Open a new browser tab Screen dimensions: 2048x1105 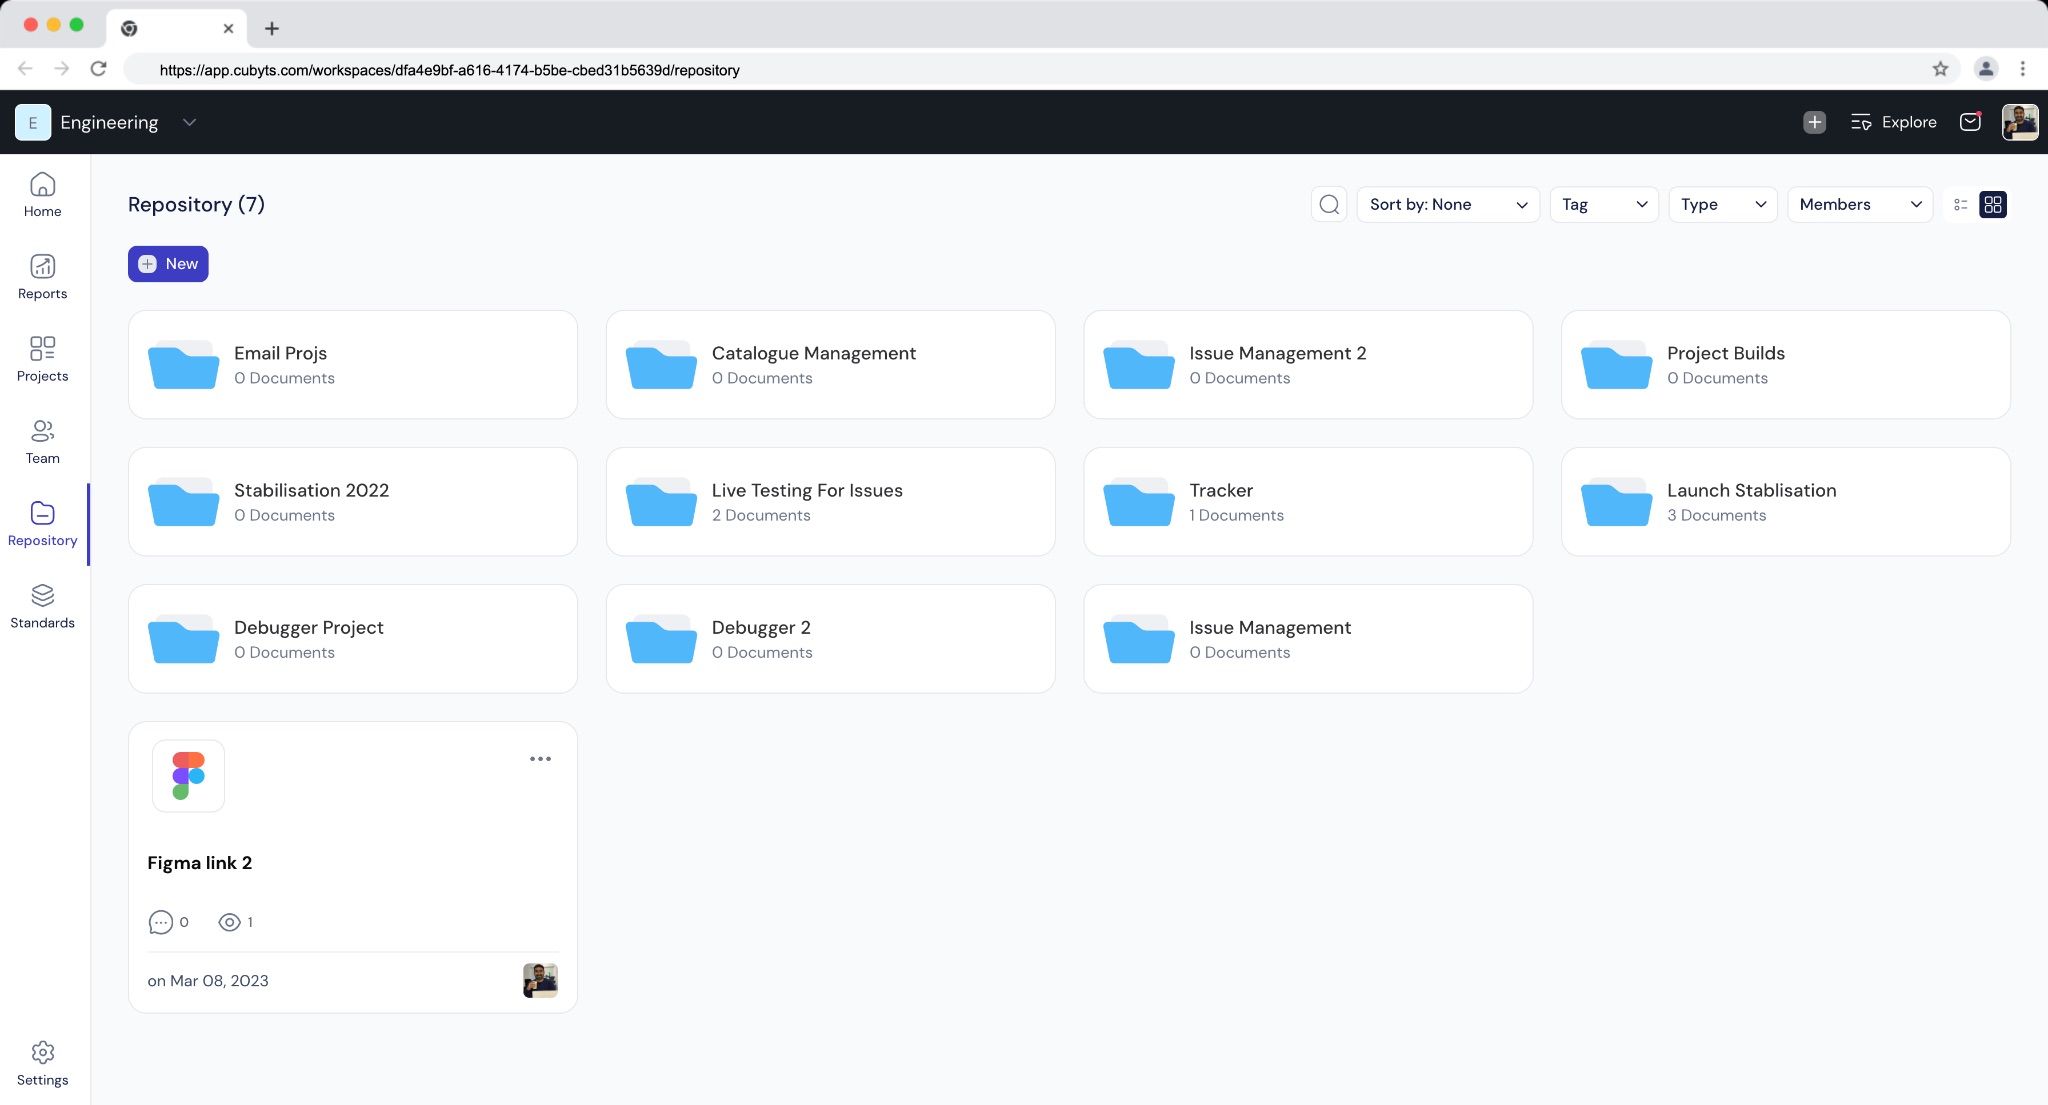[x=272, y=28]
